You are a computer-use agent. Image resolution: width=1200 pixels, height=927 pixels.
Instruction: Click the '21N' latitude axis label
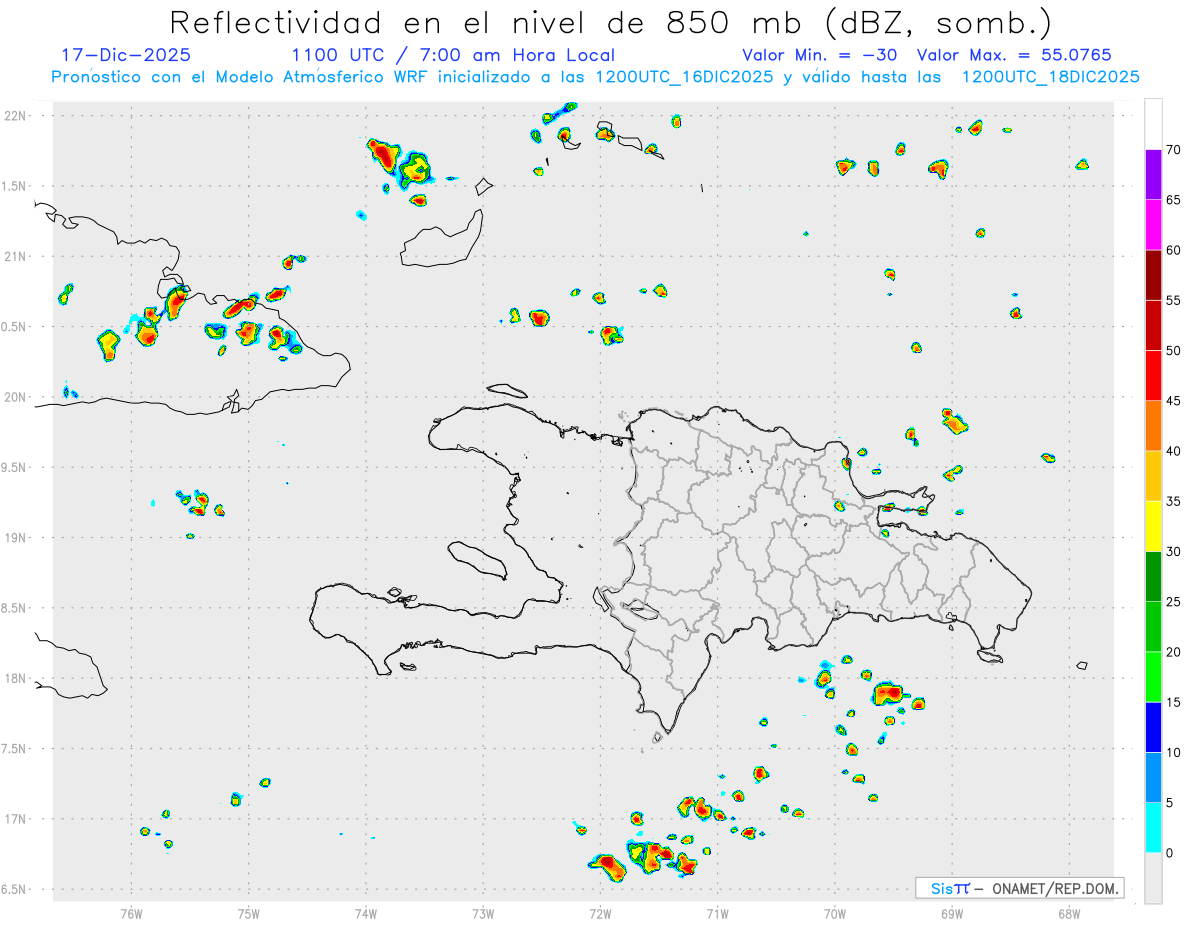(17, 256)
